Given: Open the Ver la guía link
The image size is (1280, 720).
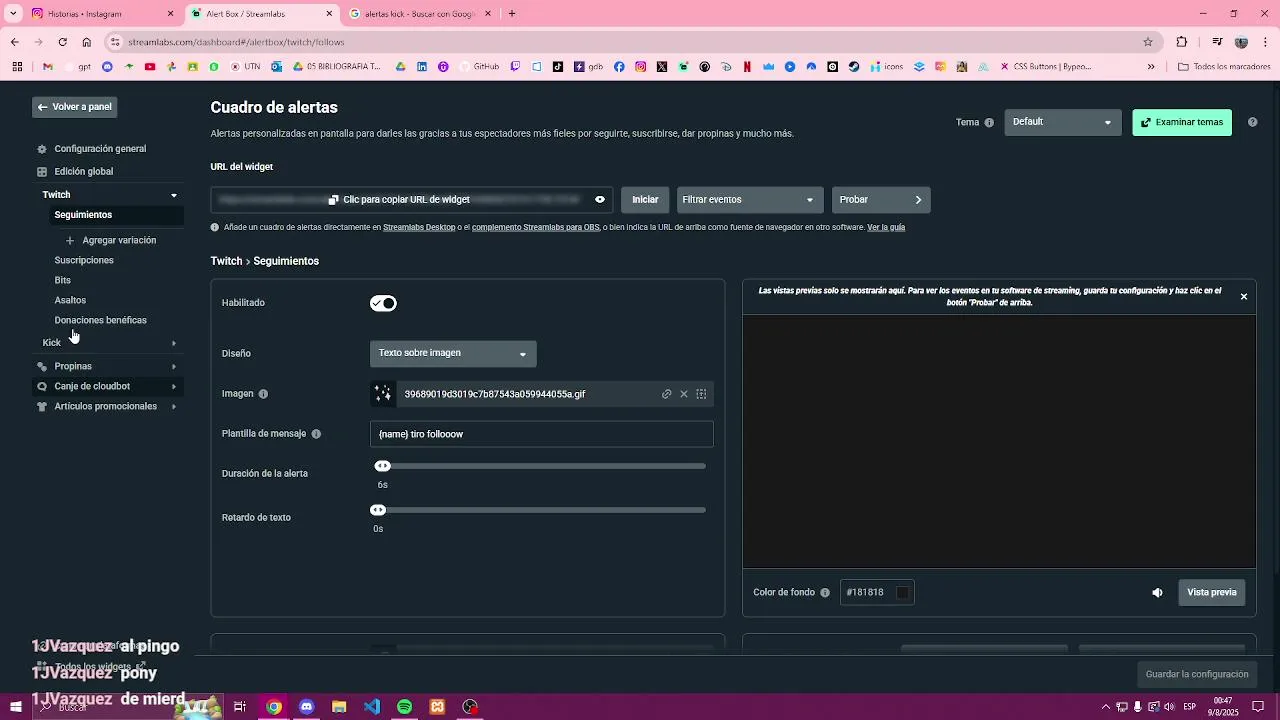Looking at the screenshot, I should 886,228.
